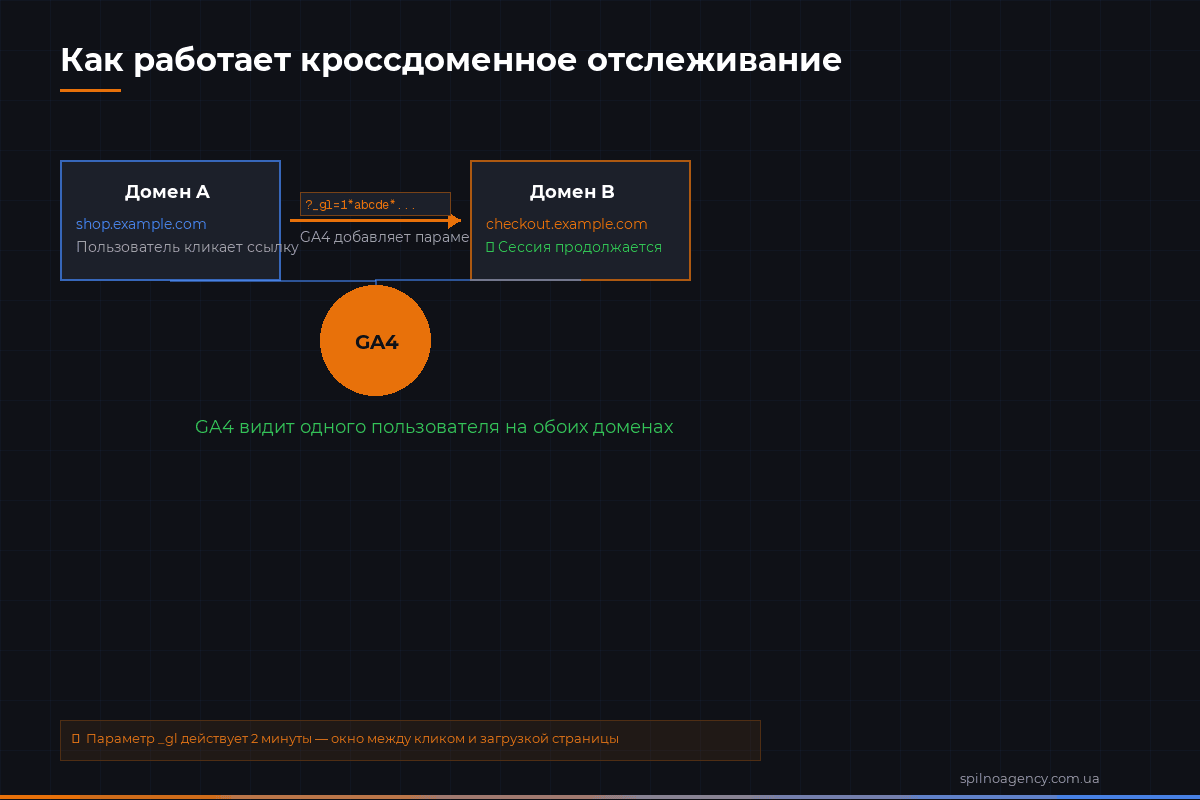Click "Сессия продолжается" status text
Screen dimensions: 1200x800
tap(580, 247)
